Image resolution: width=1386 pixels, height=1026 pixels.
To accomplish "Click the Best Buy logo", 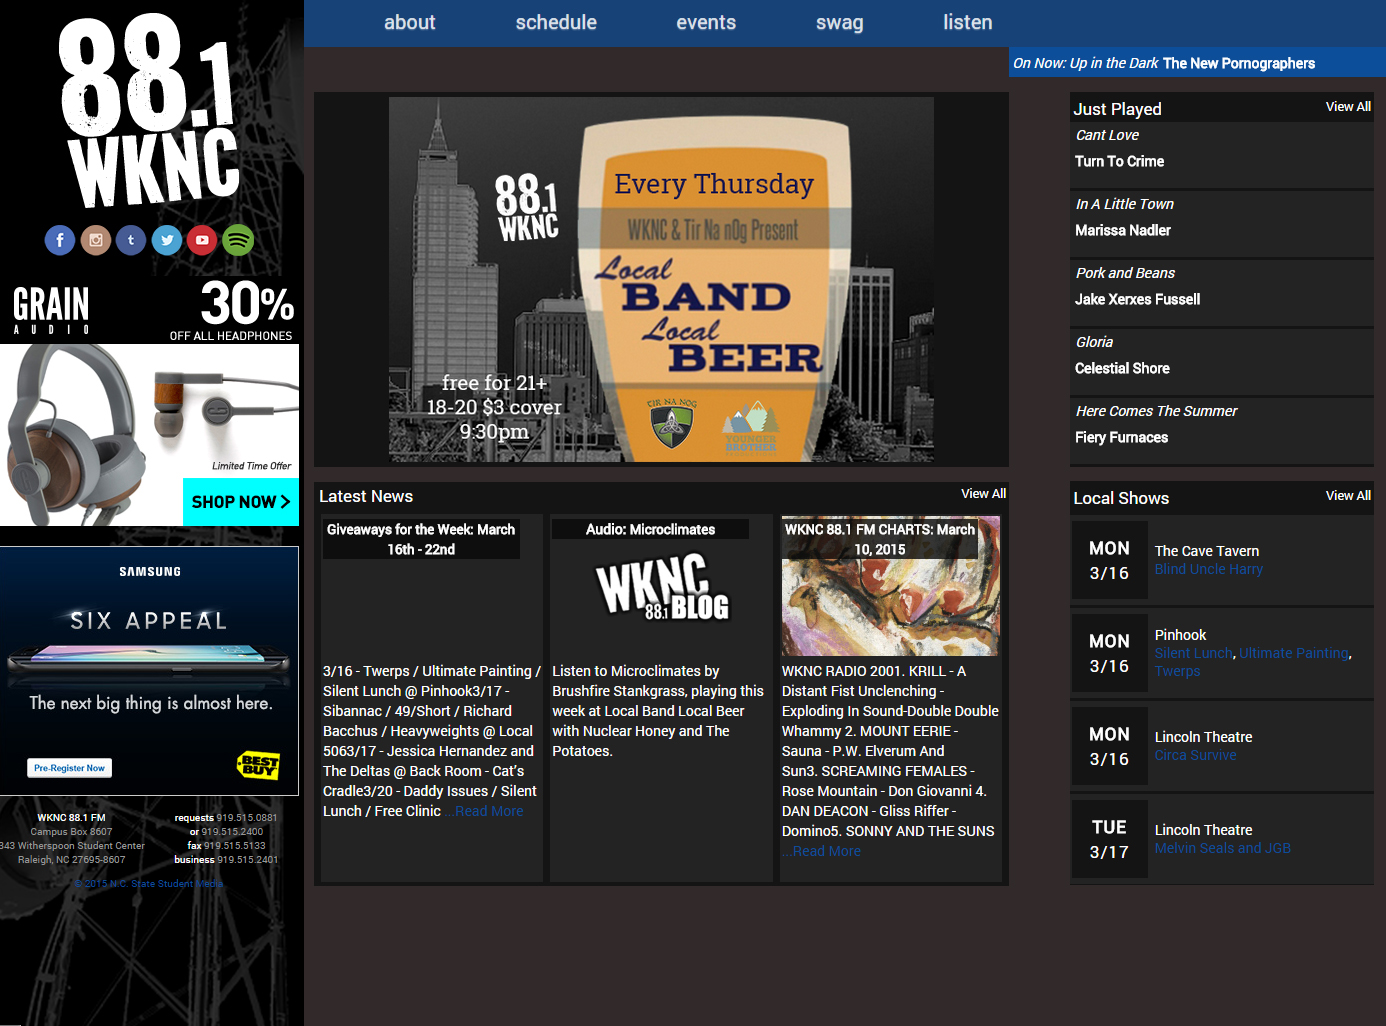I will pyautogui.click(x=258, y=766).
